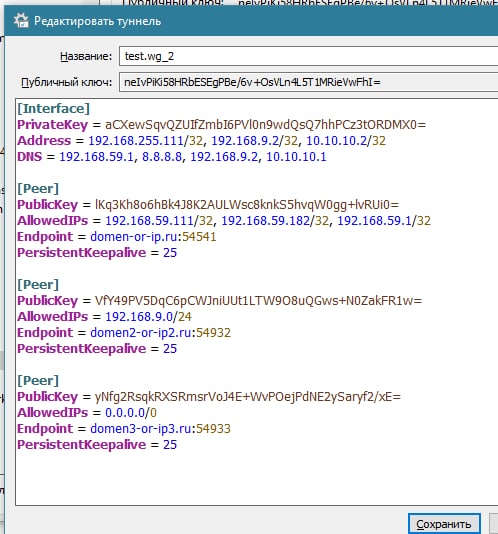Click the AllowedIPs entry 192.168.59.182/32
The height and width of the screenshot is (534, 498).
coord(275,221)
